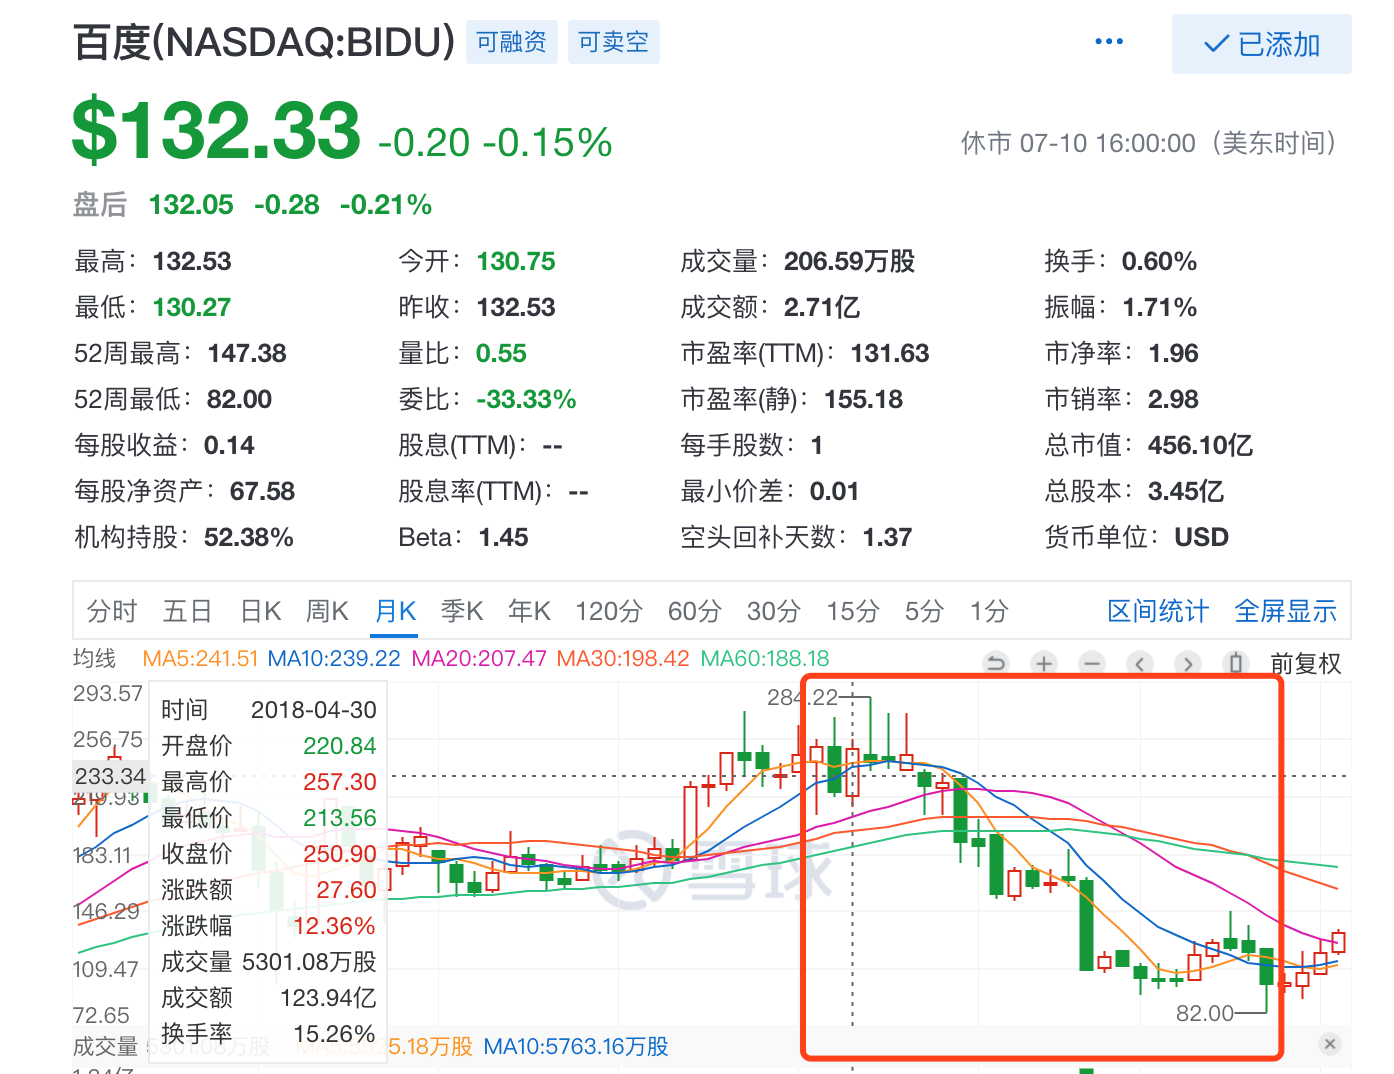The width and height of the screenshot is (1394, 1074).
Task: Click the 委比 value -33.33%
Action: pyautogui.click(x=526, y=399)
